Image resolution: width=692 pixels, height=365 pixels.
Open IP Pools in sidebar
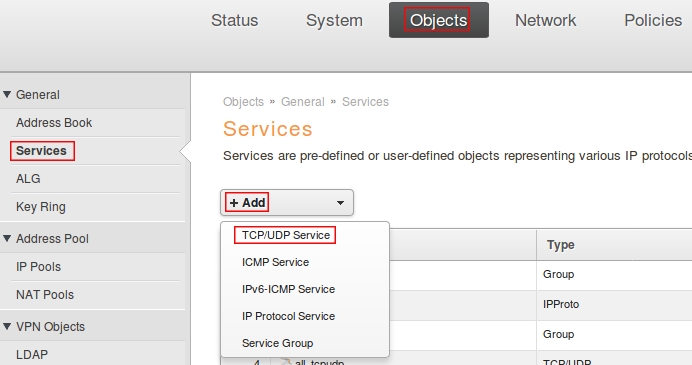click(38, 267)
